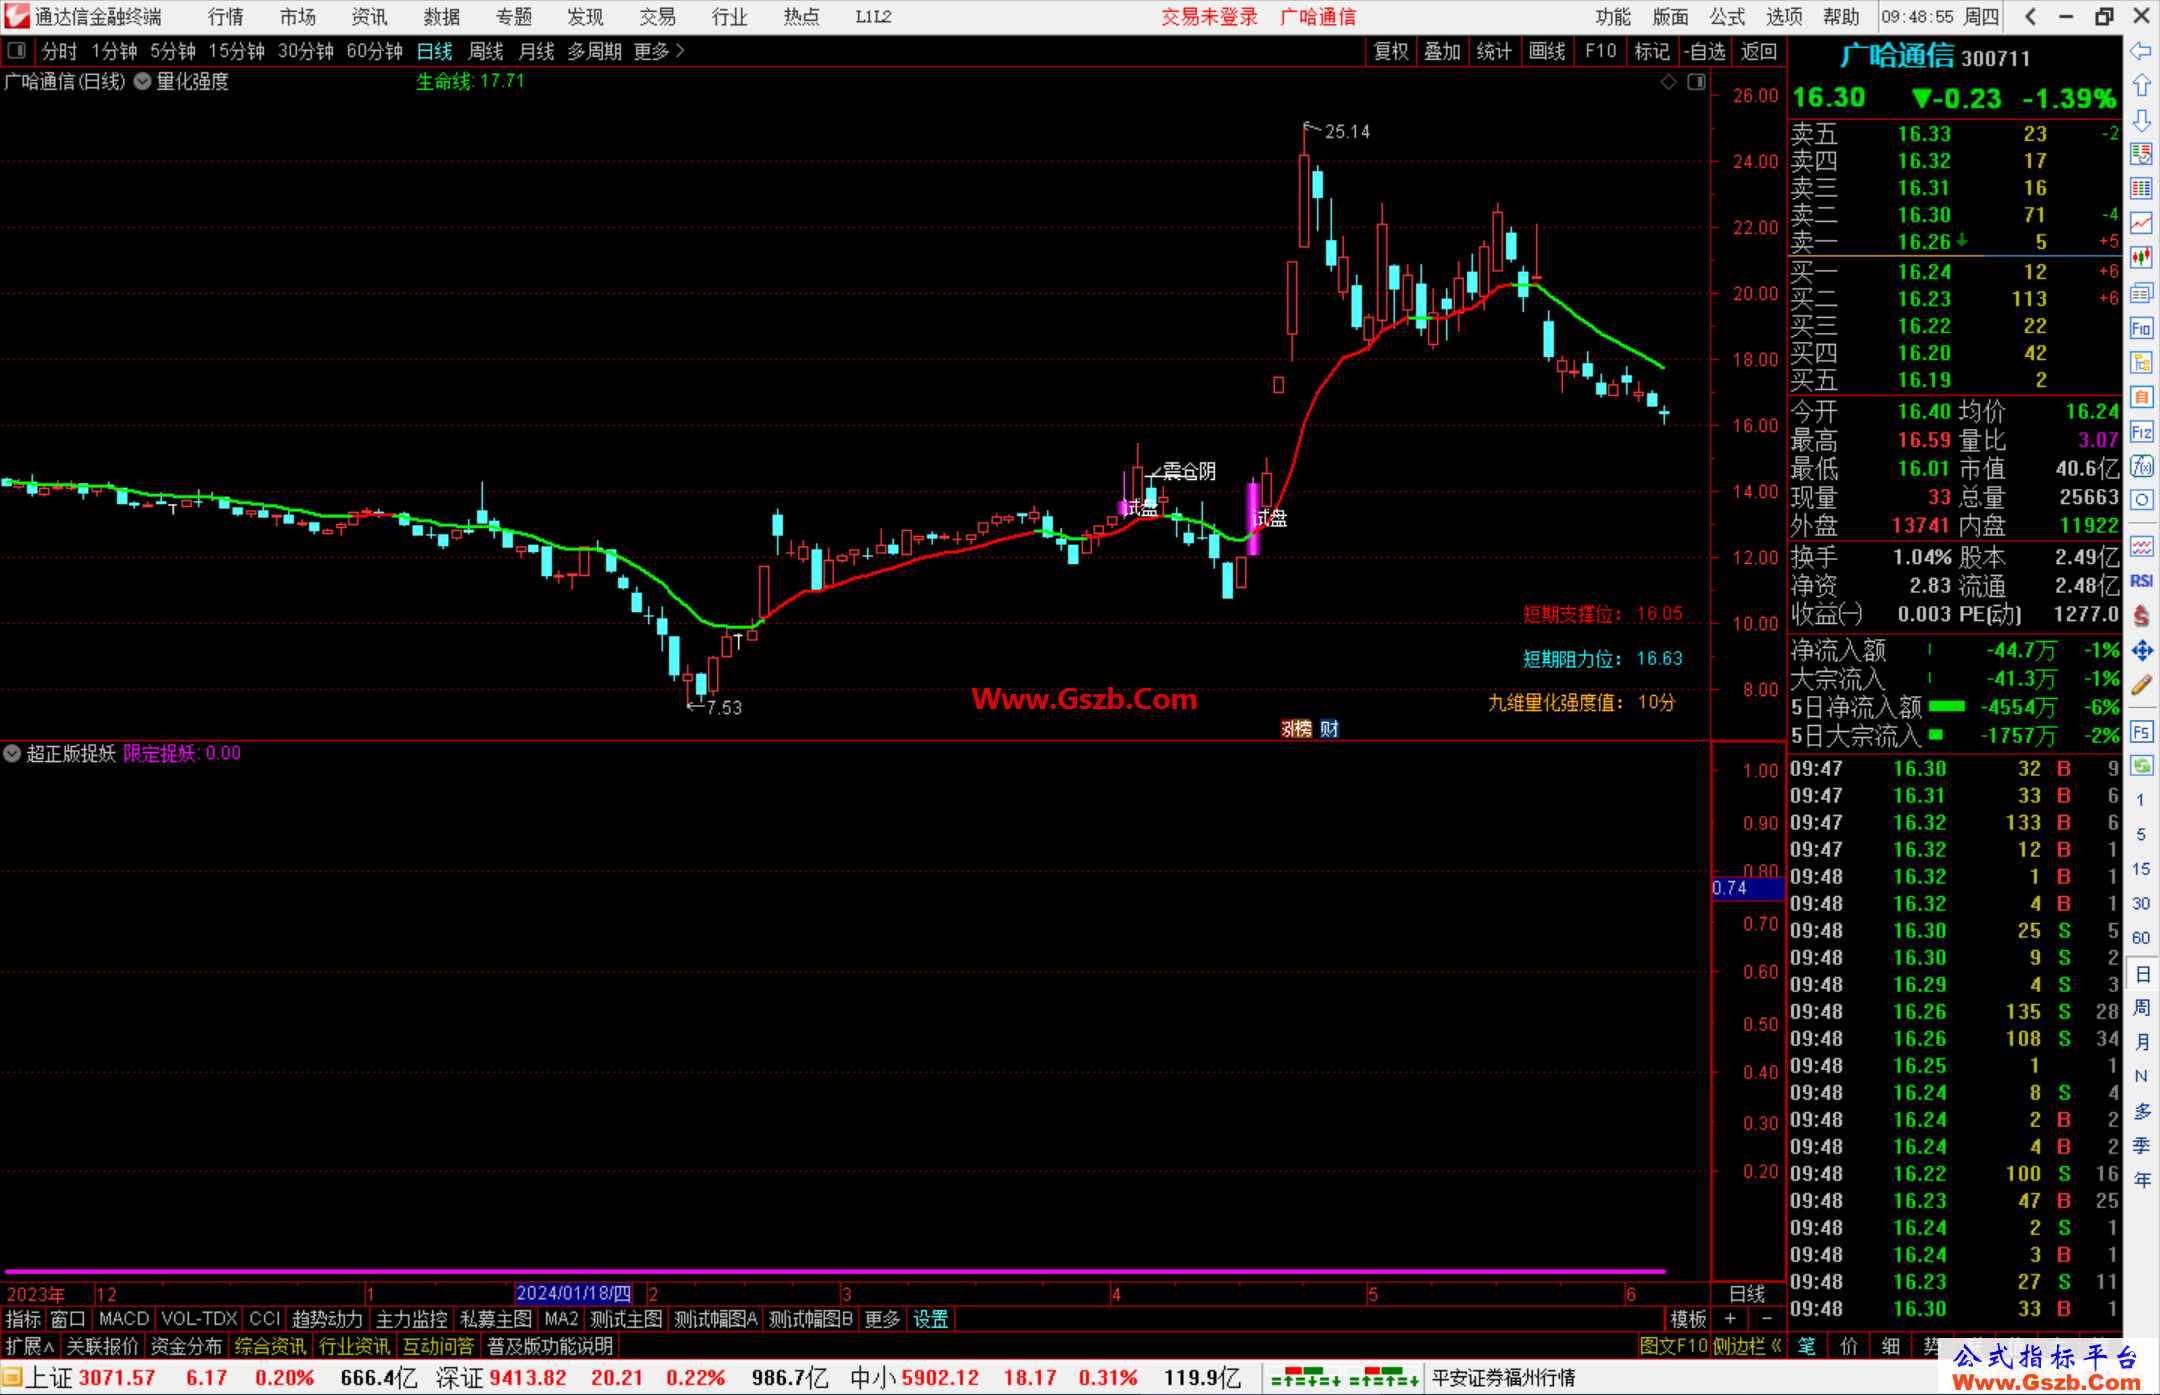
Task: Open the 日线 period selector at chart bottom-right
Action: click(1748, 1293)
